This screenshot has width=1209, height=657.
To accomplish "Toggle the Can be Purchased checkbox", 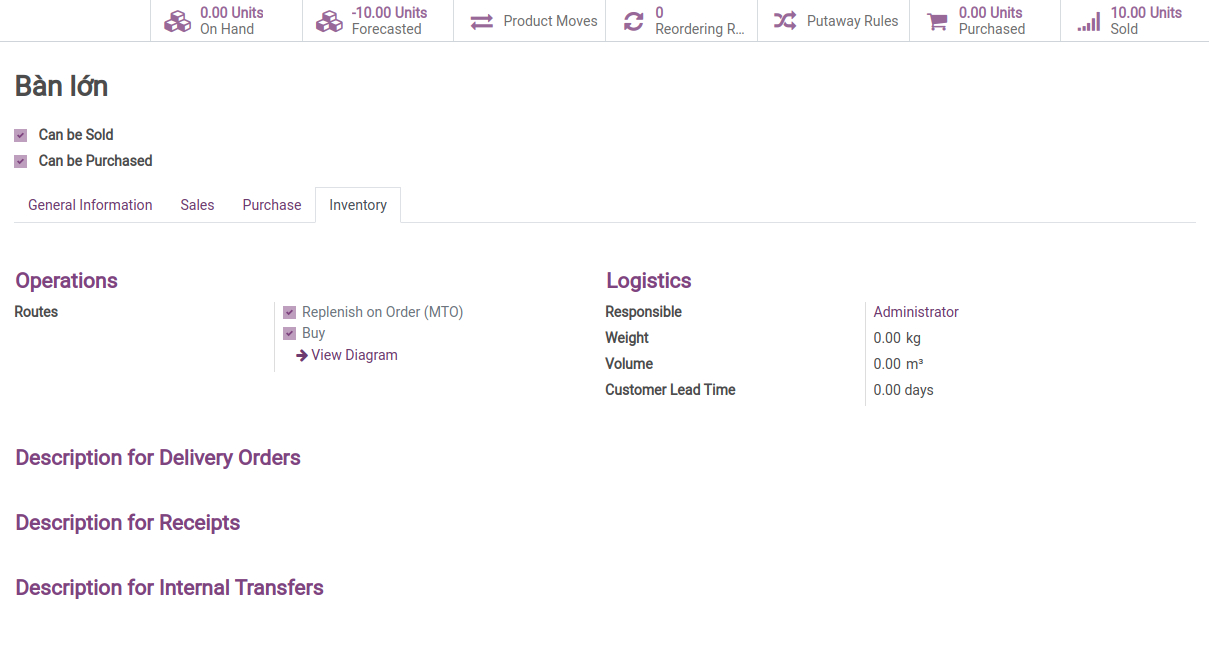I will (x=21, y=161).
